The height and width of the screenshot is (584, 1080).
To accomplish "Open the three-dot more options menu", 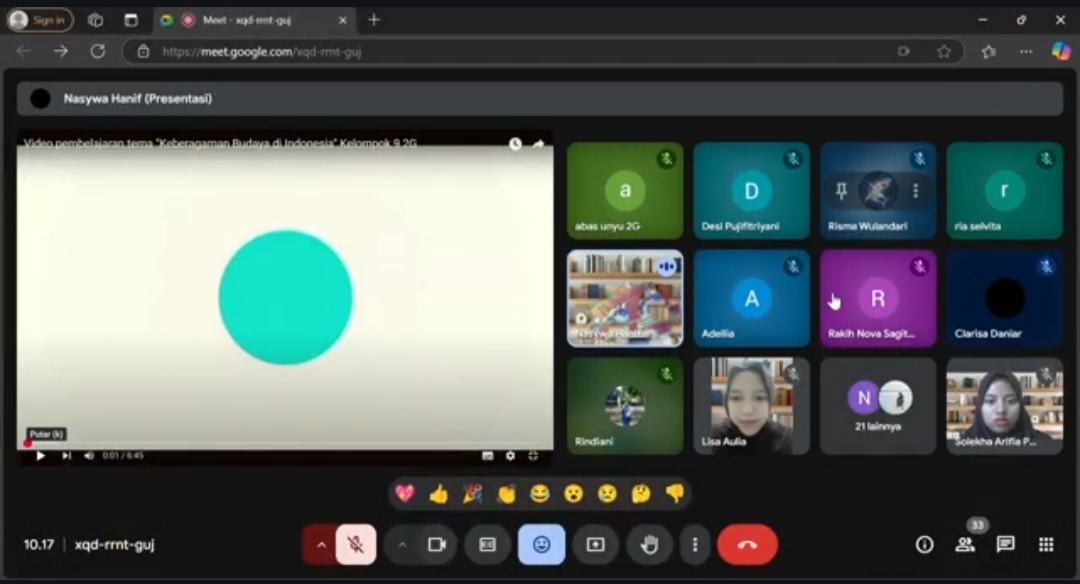I will pos(695,545).
